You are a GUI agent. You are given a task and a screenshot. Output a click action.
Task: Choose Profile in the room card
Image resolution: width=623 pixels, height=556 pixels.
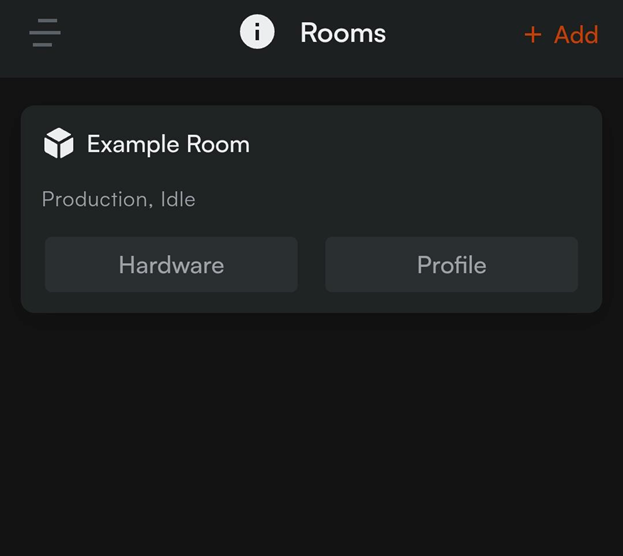click(x=451, y=265)
